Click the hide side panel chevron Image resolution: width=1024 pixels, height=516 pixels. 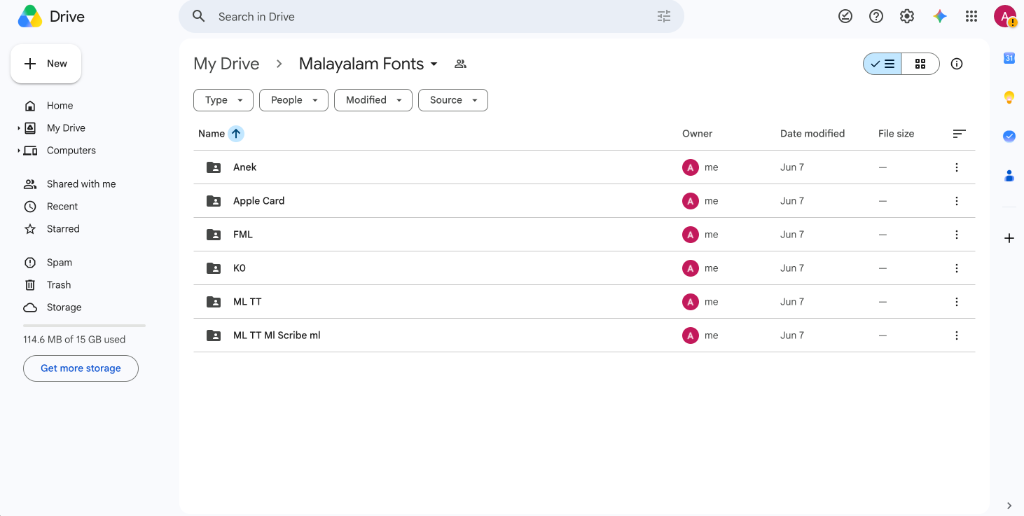pyautogui.click(x=1009, y=505)
